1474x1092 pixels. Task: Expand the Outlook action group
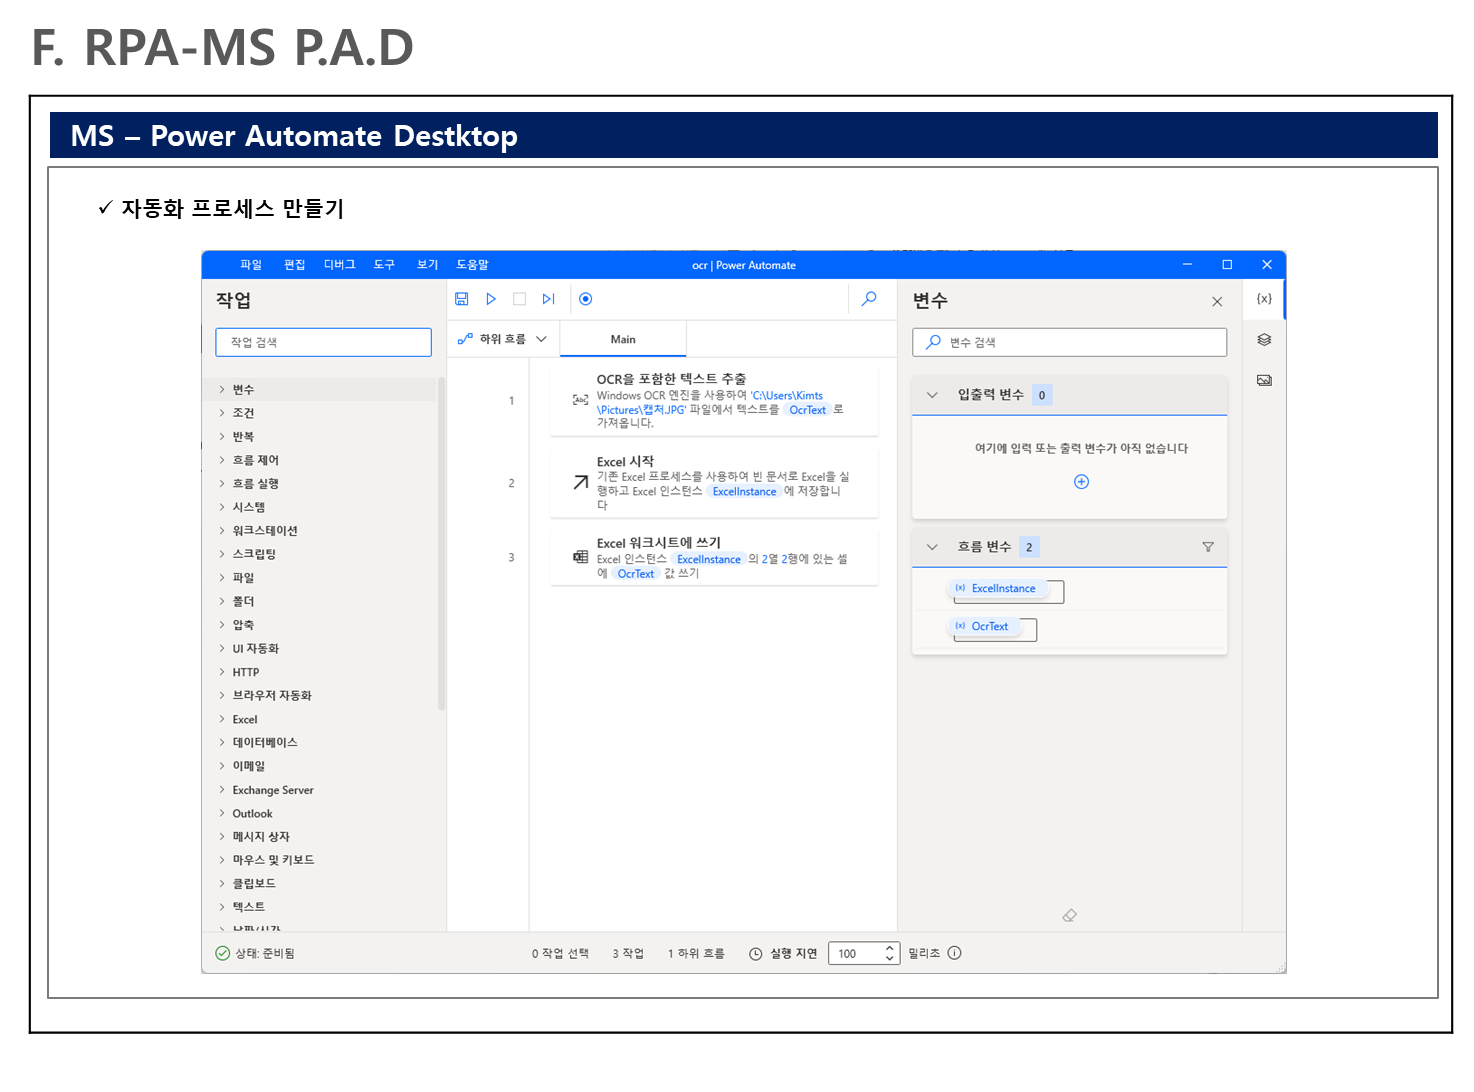[222, 814]
